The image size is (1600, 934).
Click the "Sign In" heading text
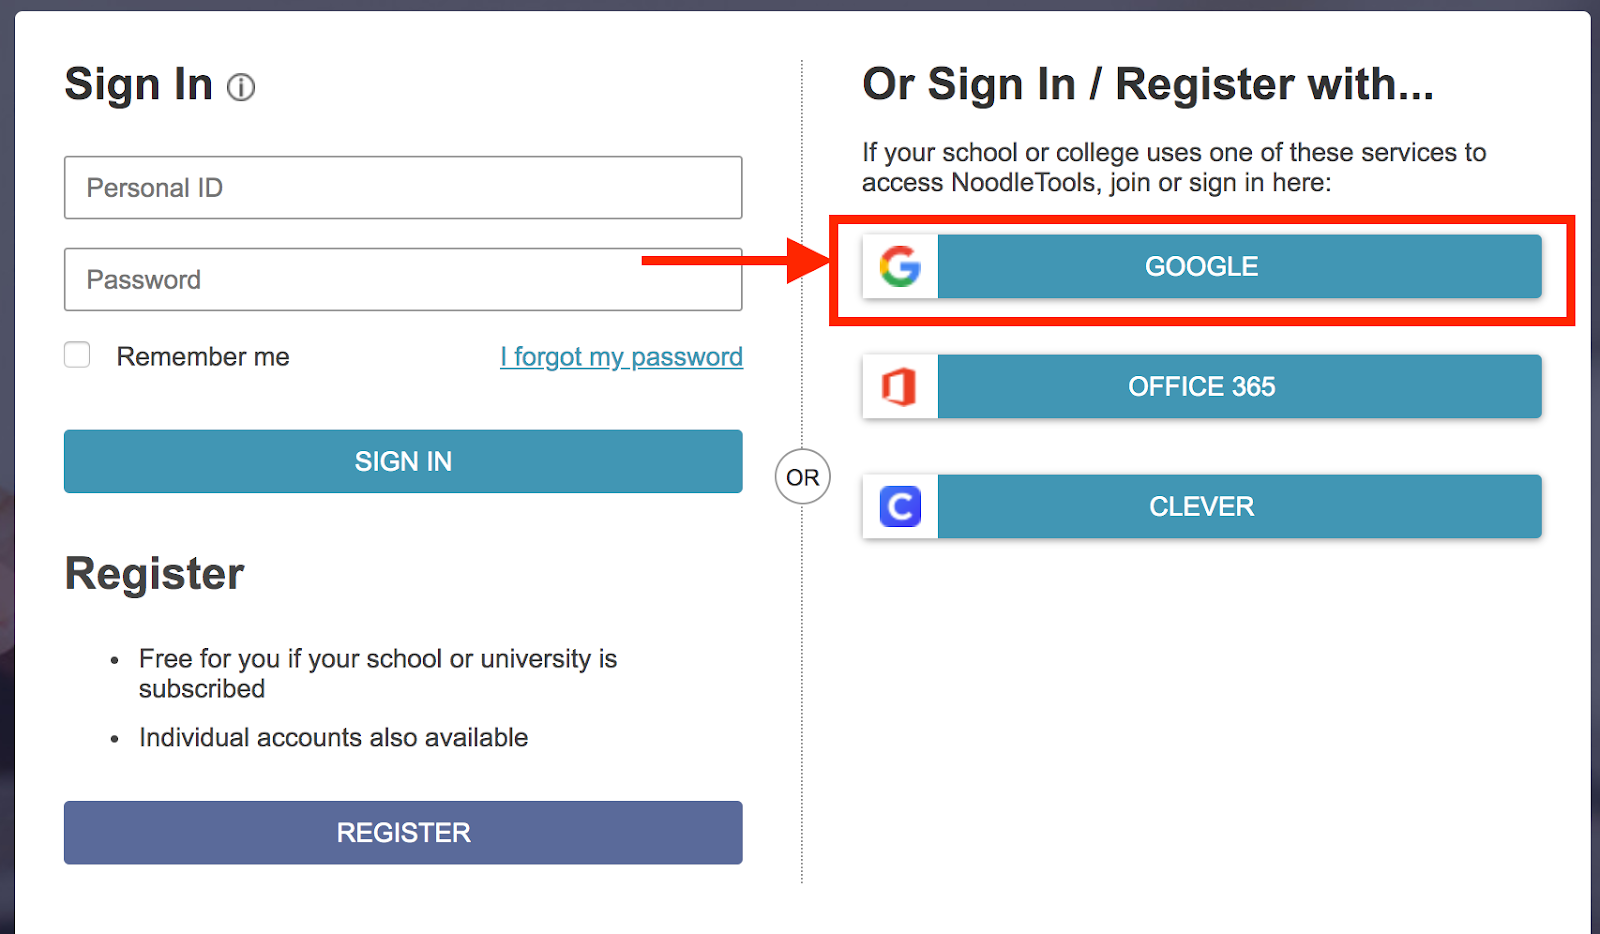139,85
